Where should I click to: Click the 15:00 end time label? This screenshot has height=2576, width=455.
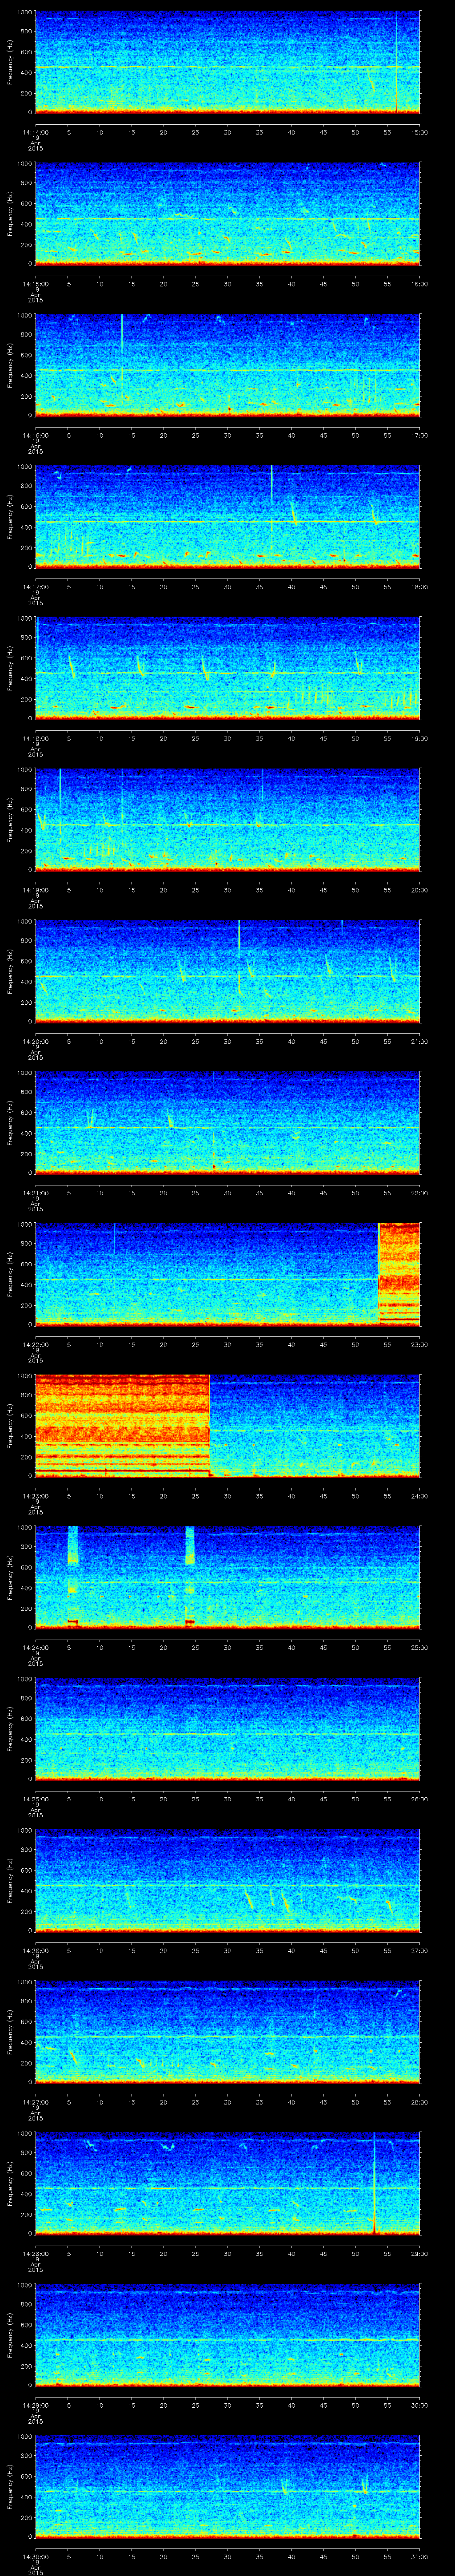pos(420,131)
